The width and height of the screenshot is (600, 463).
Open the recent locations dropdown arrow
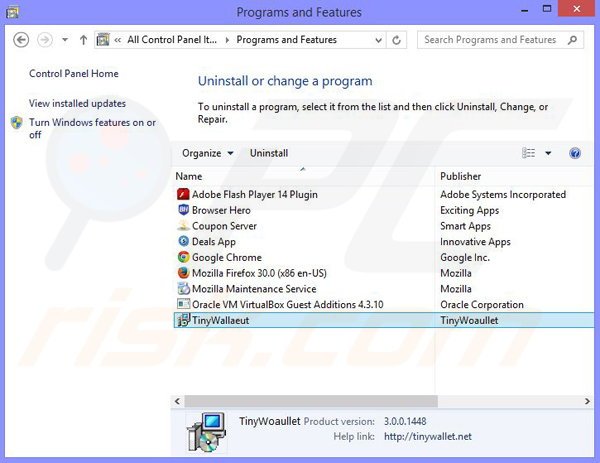tap(65, 40)
